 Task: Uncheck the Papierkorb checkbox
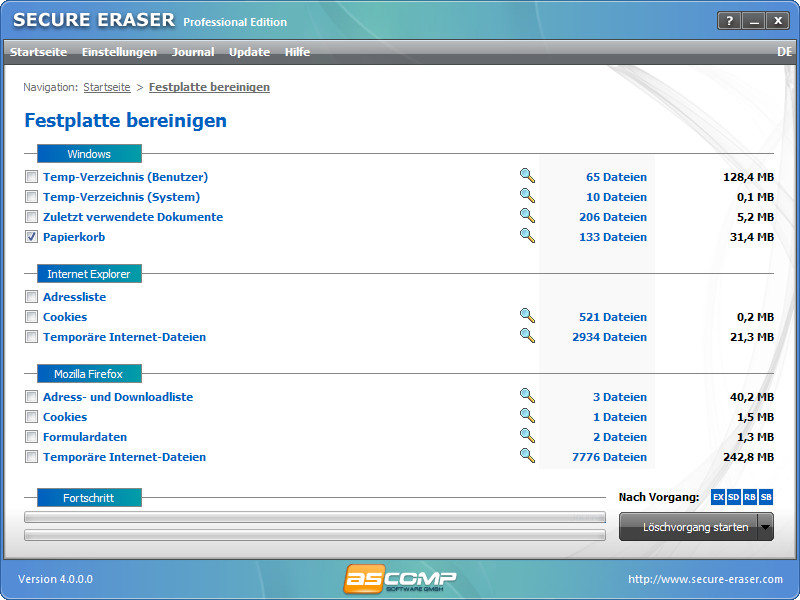tap(32, 237)
